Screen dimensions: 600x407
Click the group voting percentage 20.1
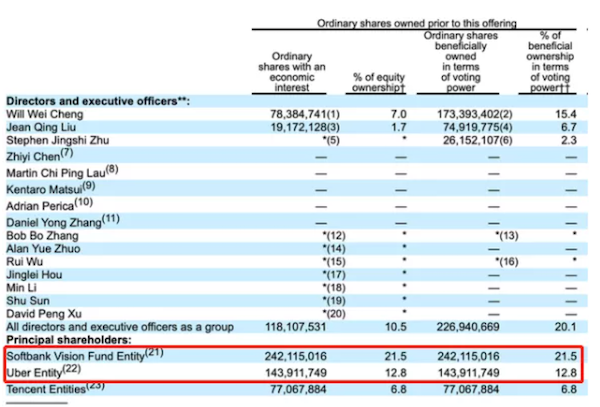pyautogui.click(x=566, y=327)
